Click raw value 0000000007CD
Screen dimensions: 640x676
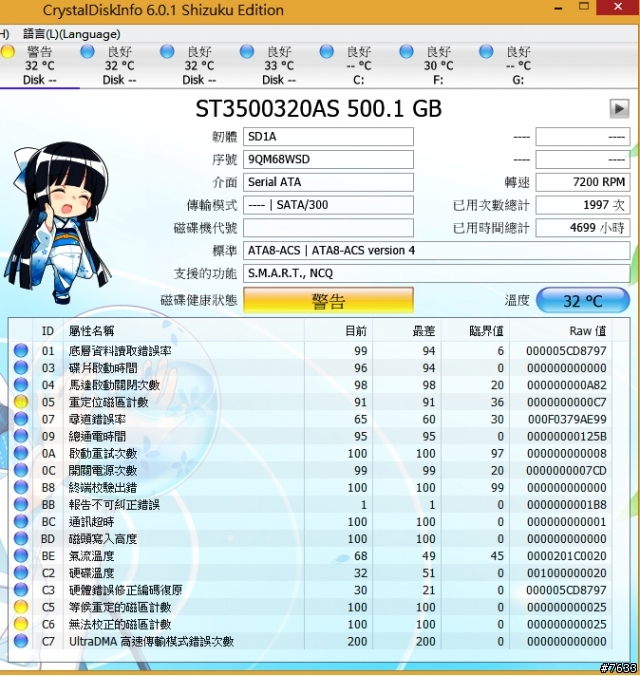pos(567,470)
